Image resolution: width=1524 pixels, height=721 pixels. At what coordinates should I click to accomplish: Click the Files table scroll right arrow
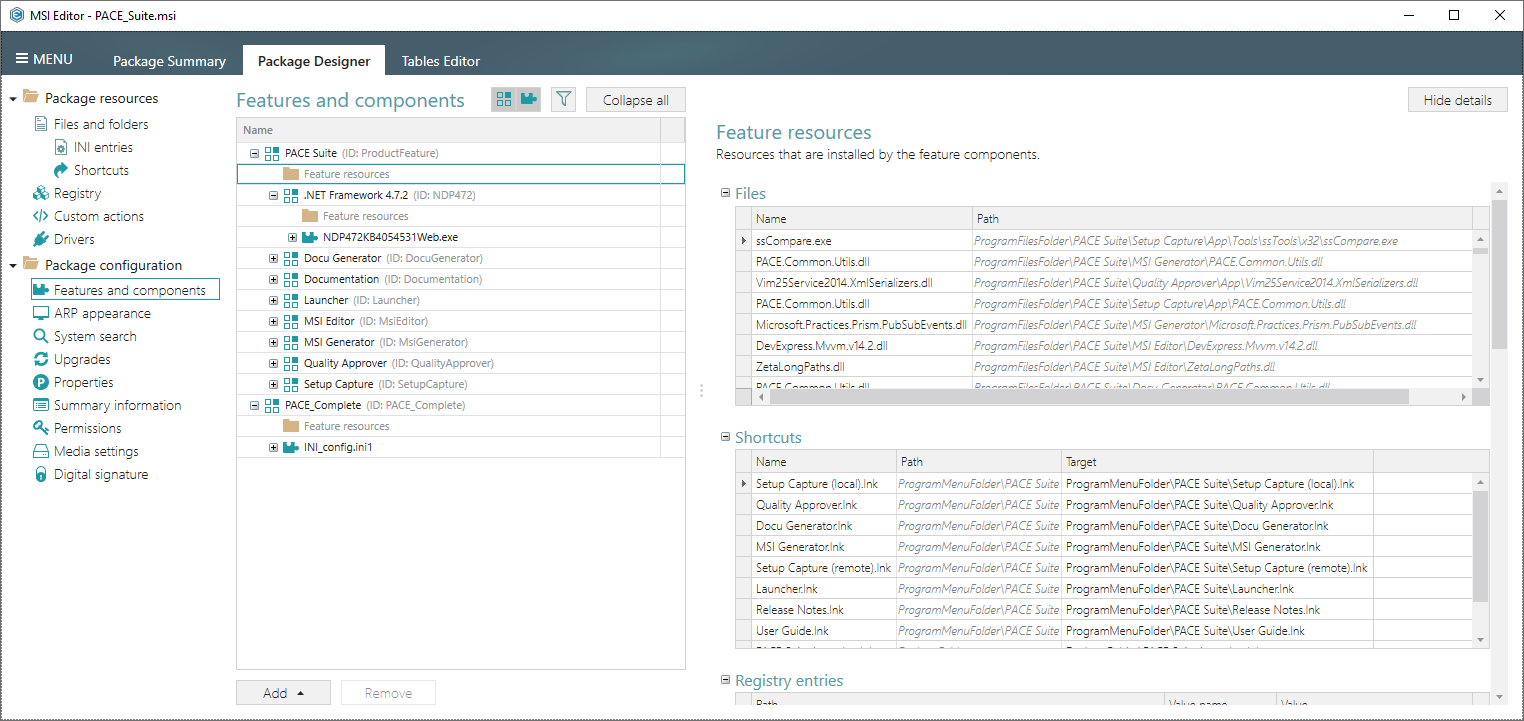point(1464,397)
